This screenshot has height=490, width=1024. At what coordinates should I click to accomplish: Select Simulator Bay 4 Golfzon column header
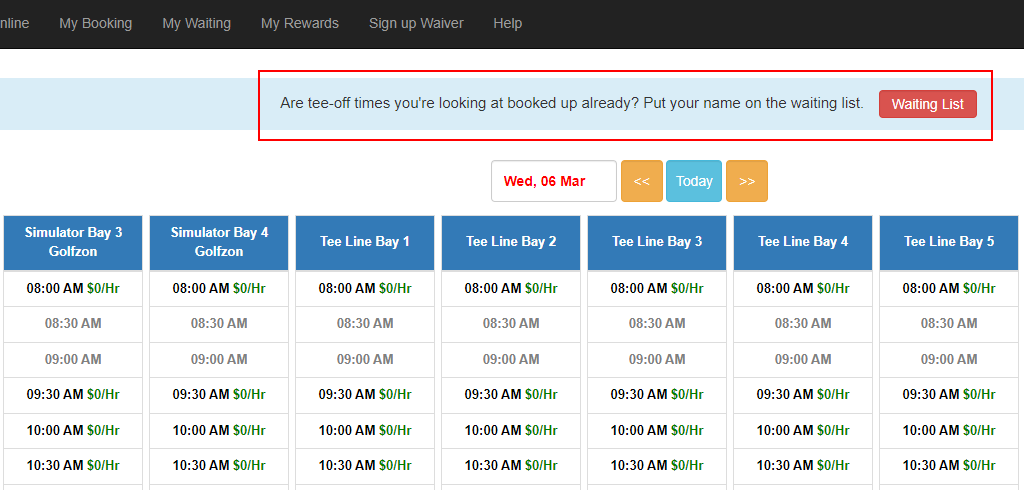click(219, 242)
